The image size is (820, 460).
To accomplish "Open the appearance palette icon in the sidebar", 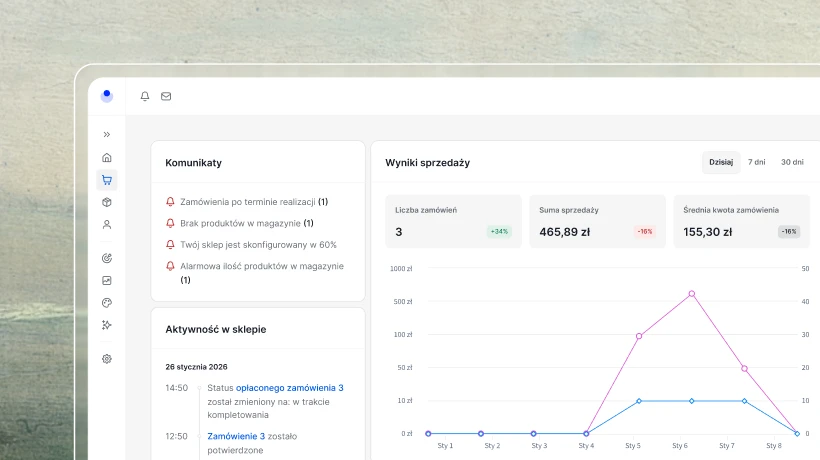I will [107, 303].
